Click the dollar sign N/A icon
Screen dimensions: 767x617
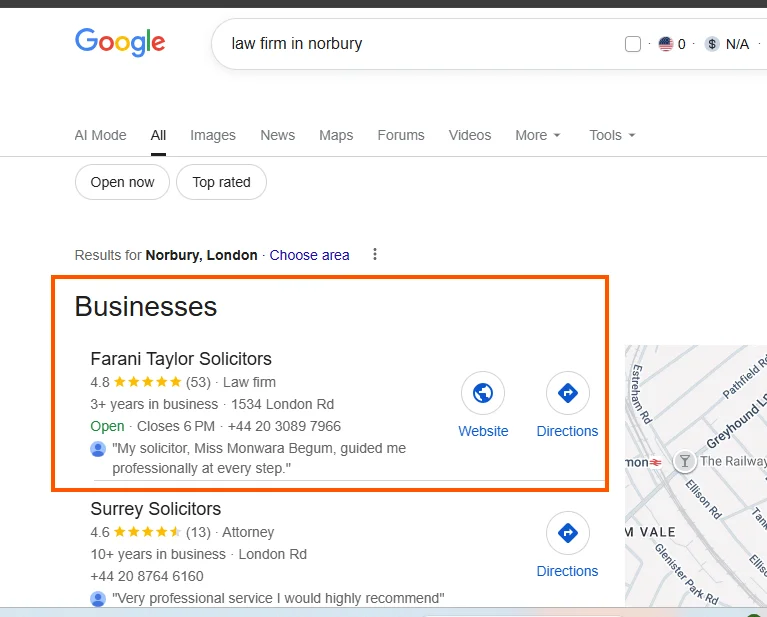click(x=712, y=44)
